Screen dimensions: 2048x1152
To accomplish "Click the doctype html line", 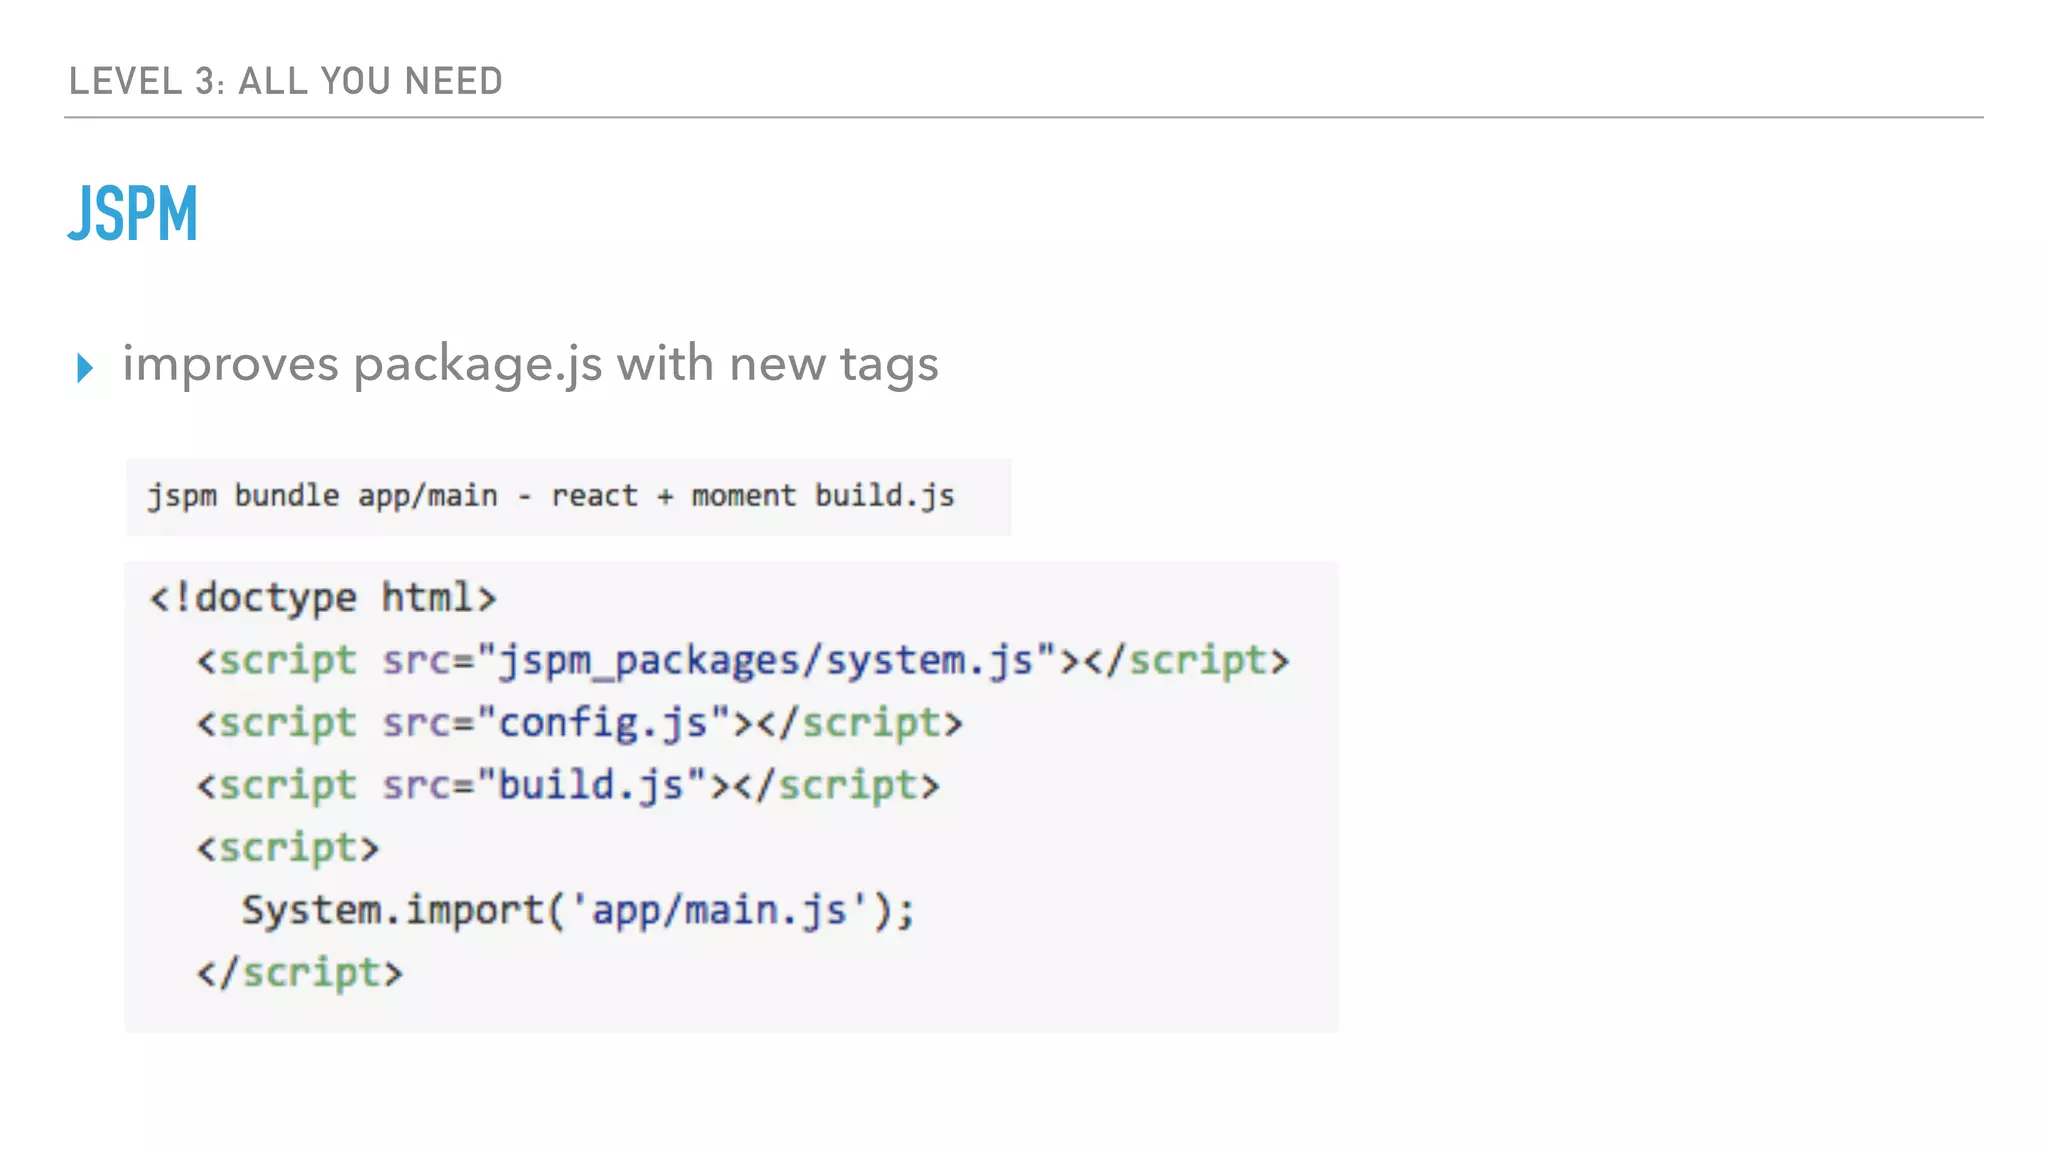I will click(322, 598).
